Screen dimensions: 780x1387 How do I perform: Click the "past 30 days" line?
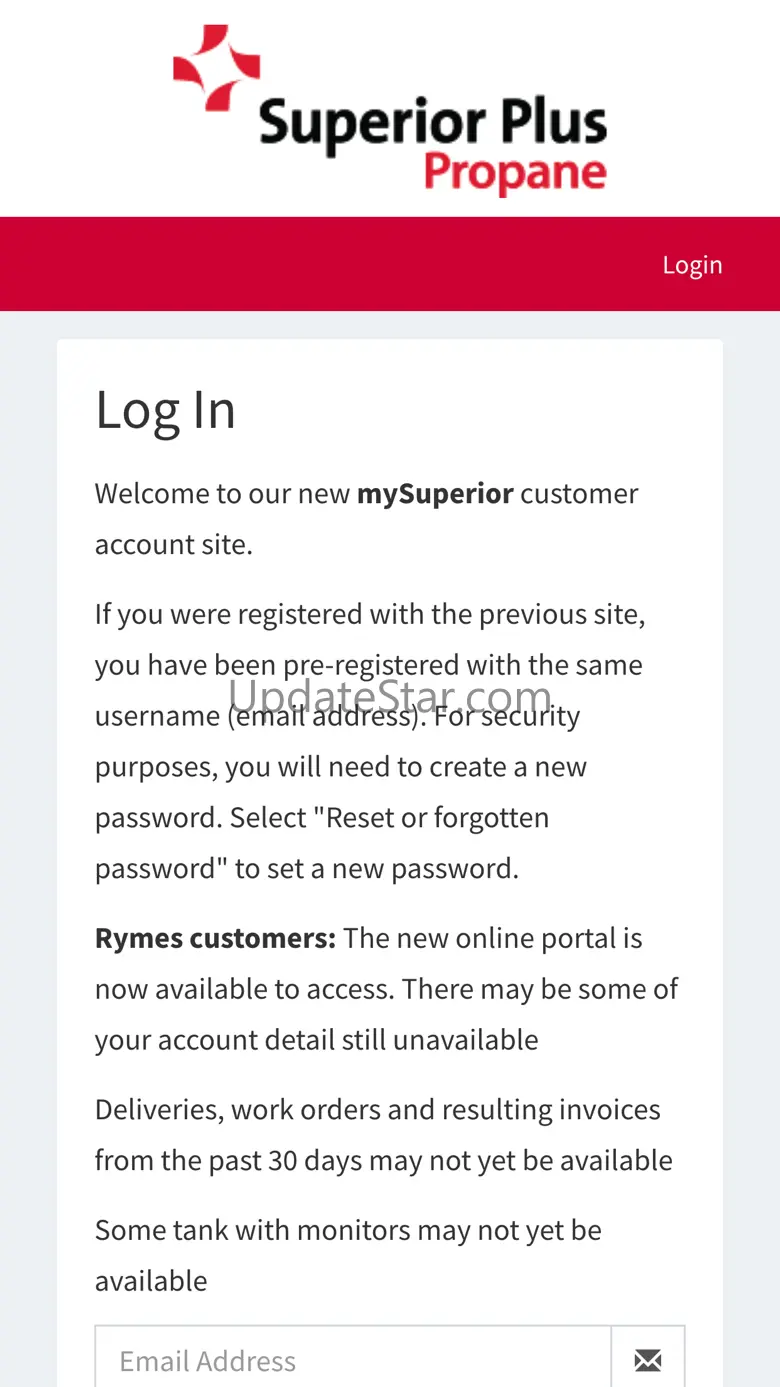tap(383, 1161)
